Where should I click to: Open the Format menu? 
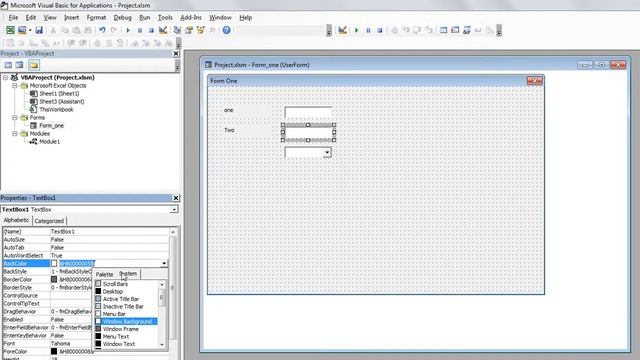tap(96, 18)
